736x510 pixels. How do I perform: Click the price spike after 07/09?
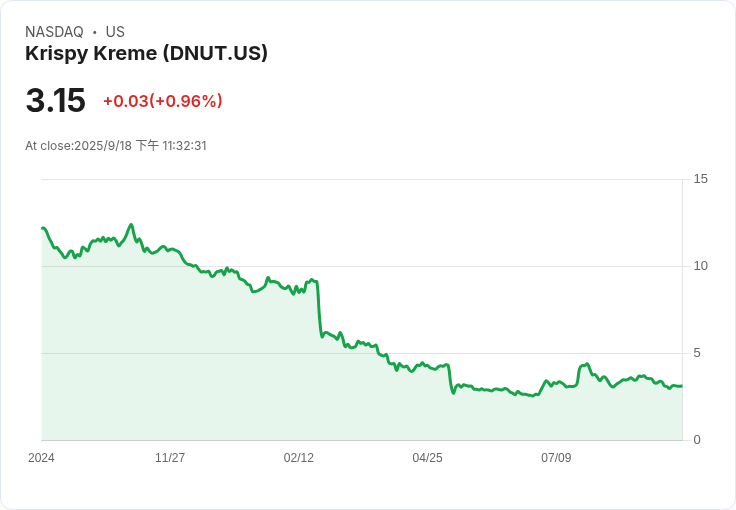[x=584, y=365]
